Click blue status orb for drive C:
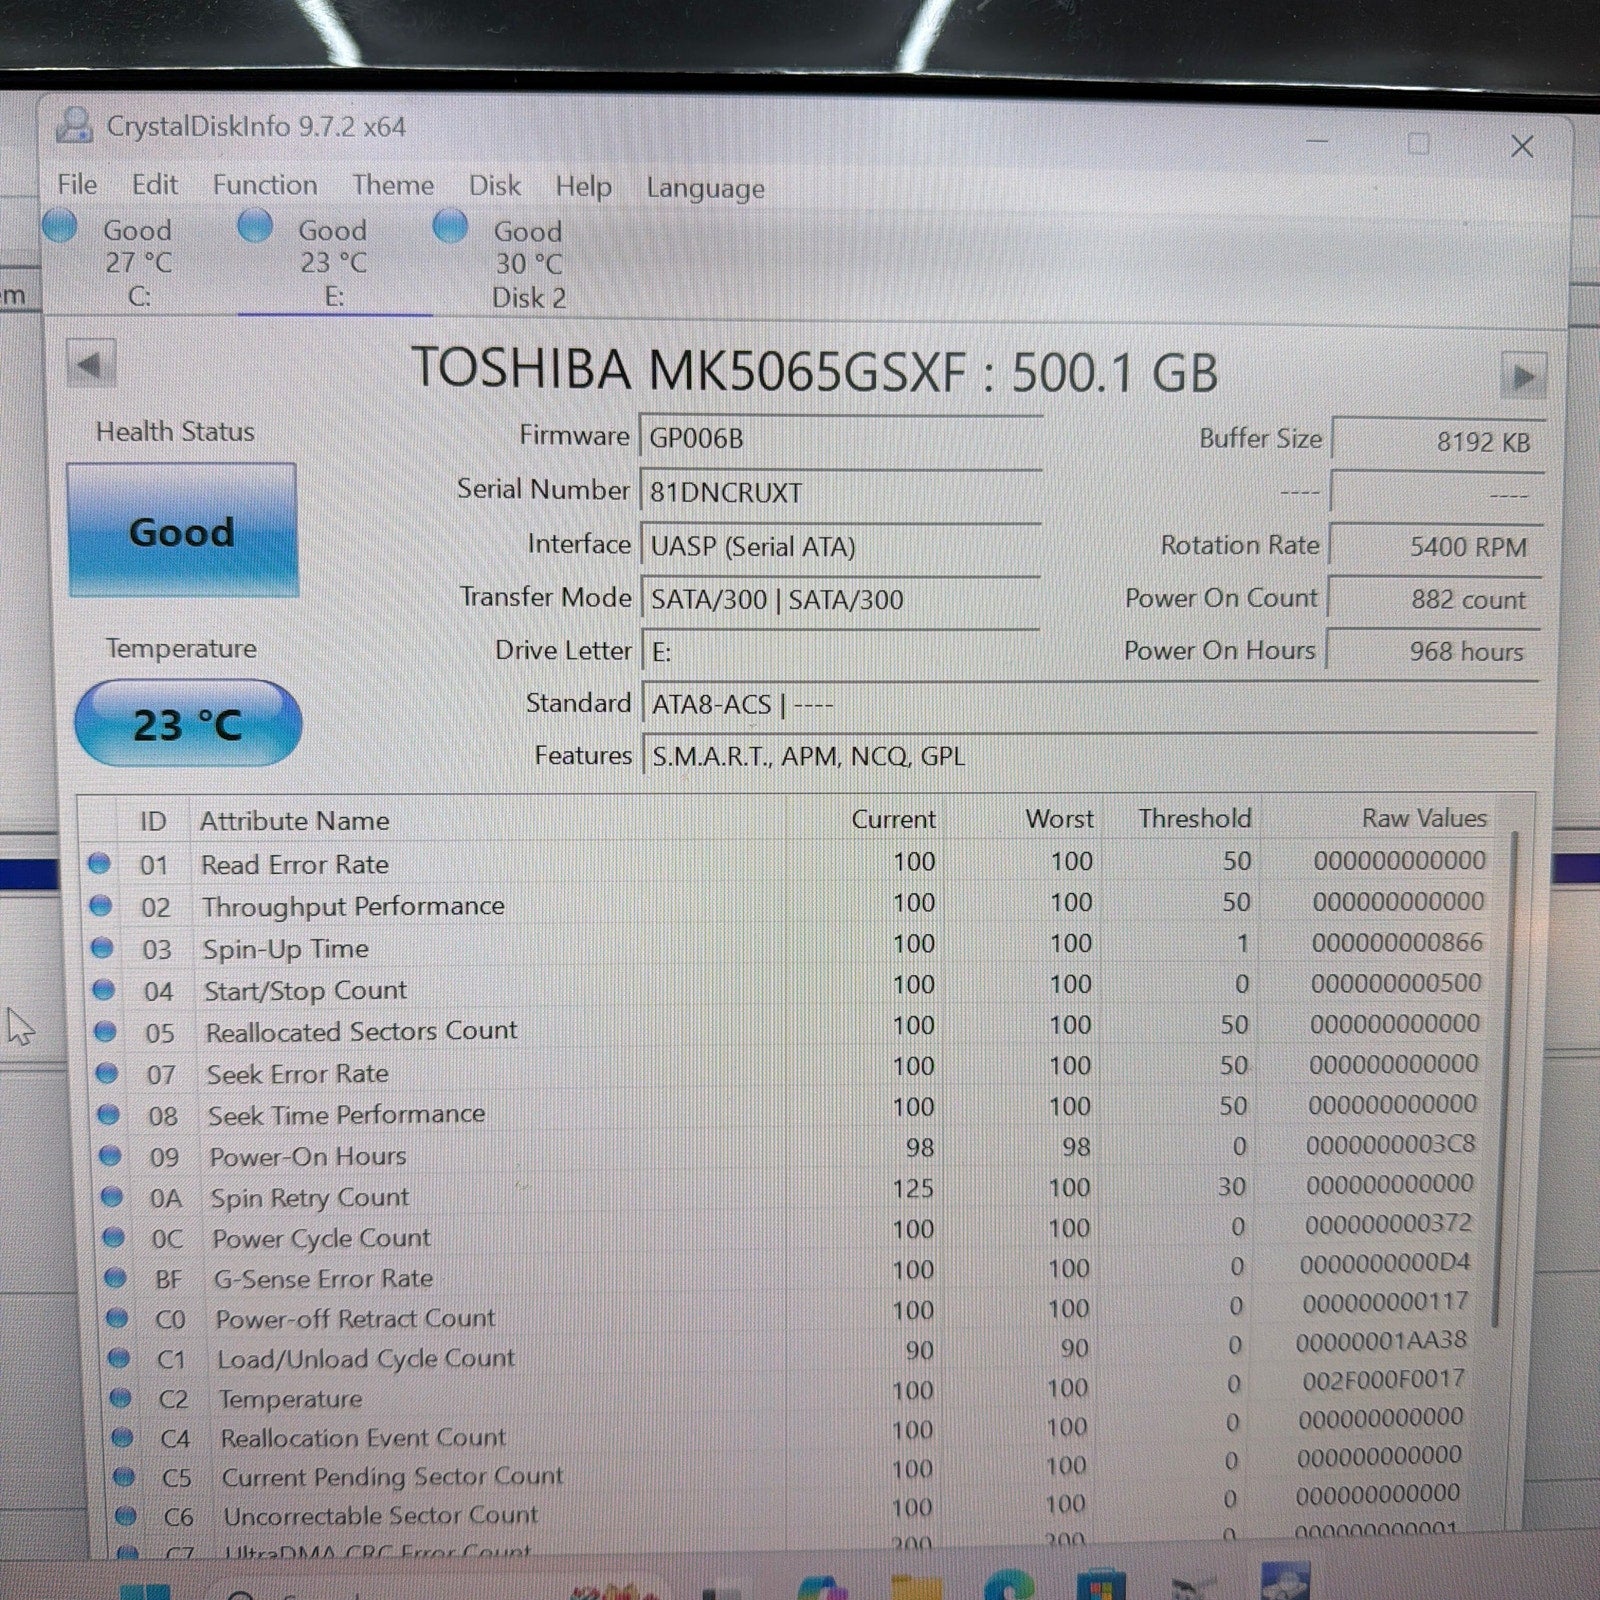The height and width of the screenshot is (1600, 1600). pyautogui.click(x=60, y=226)
